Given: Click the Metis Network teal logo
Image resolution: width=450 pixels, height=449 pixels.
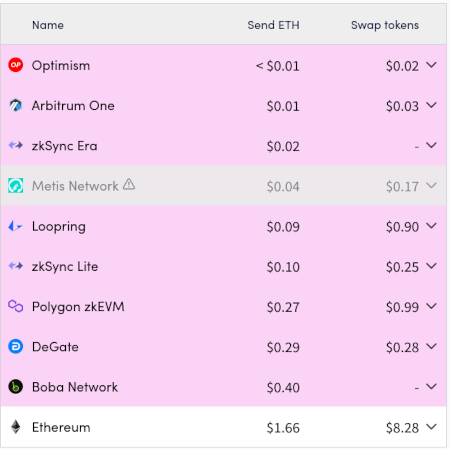Looking at the screenshot, I should (x=15, y=186).
